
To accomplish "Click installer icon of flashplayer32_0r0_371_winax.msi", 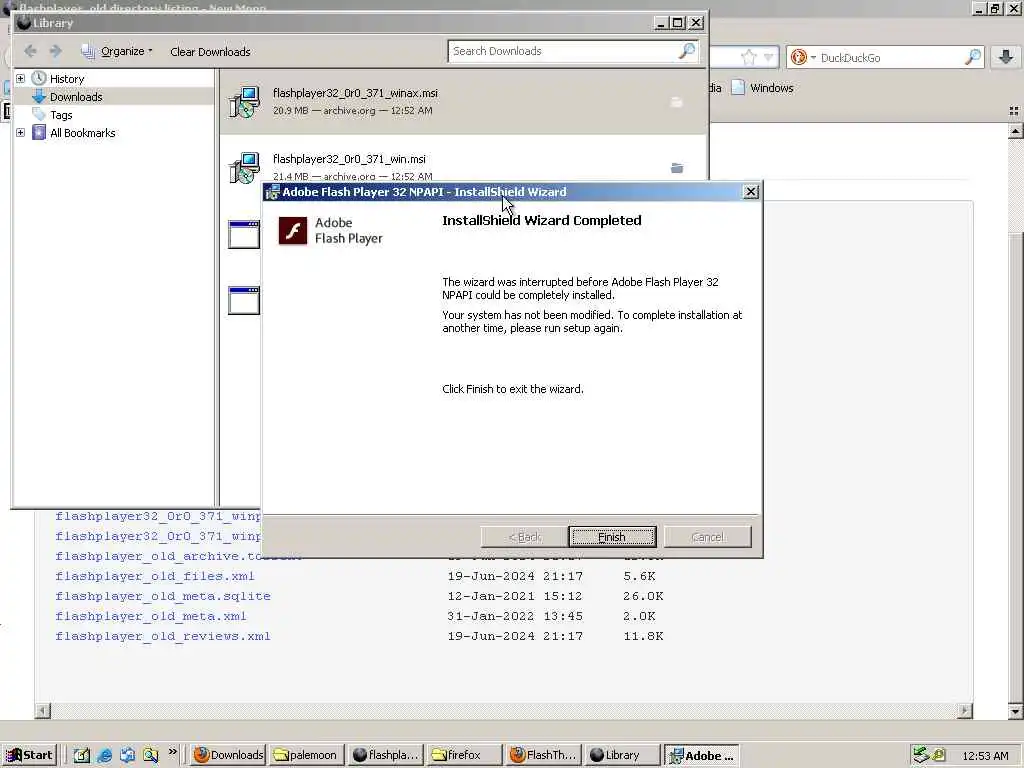I will pyautogui.click(x=244, y=102).
